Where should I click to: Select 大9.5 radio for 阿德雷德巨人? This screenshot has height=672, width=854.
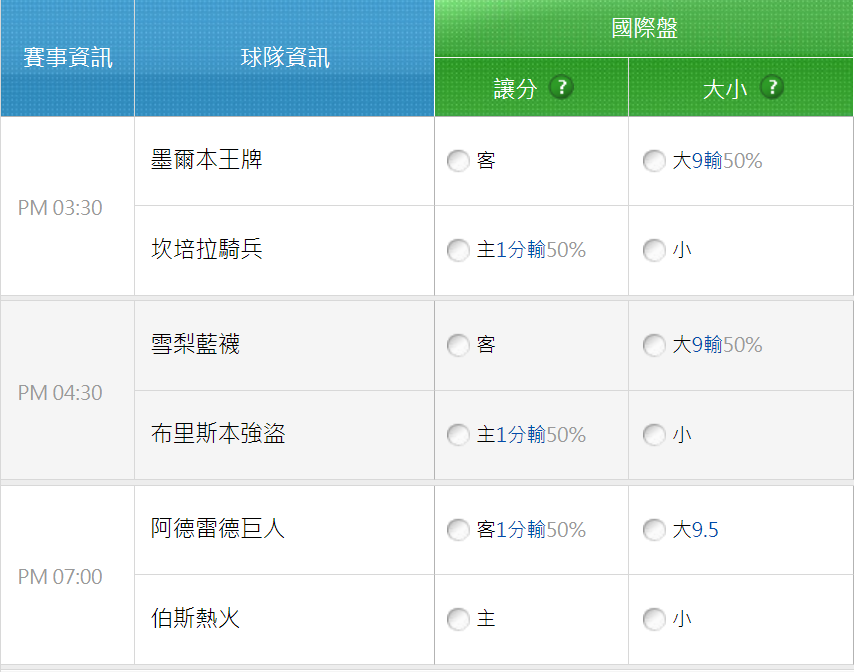pos(654,529)
